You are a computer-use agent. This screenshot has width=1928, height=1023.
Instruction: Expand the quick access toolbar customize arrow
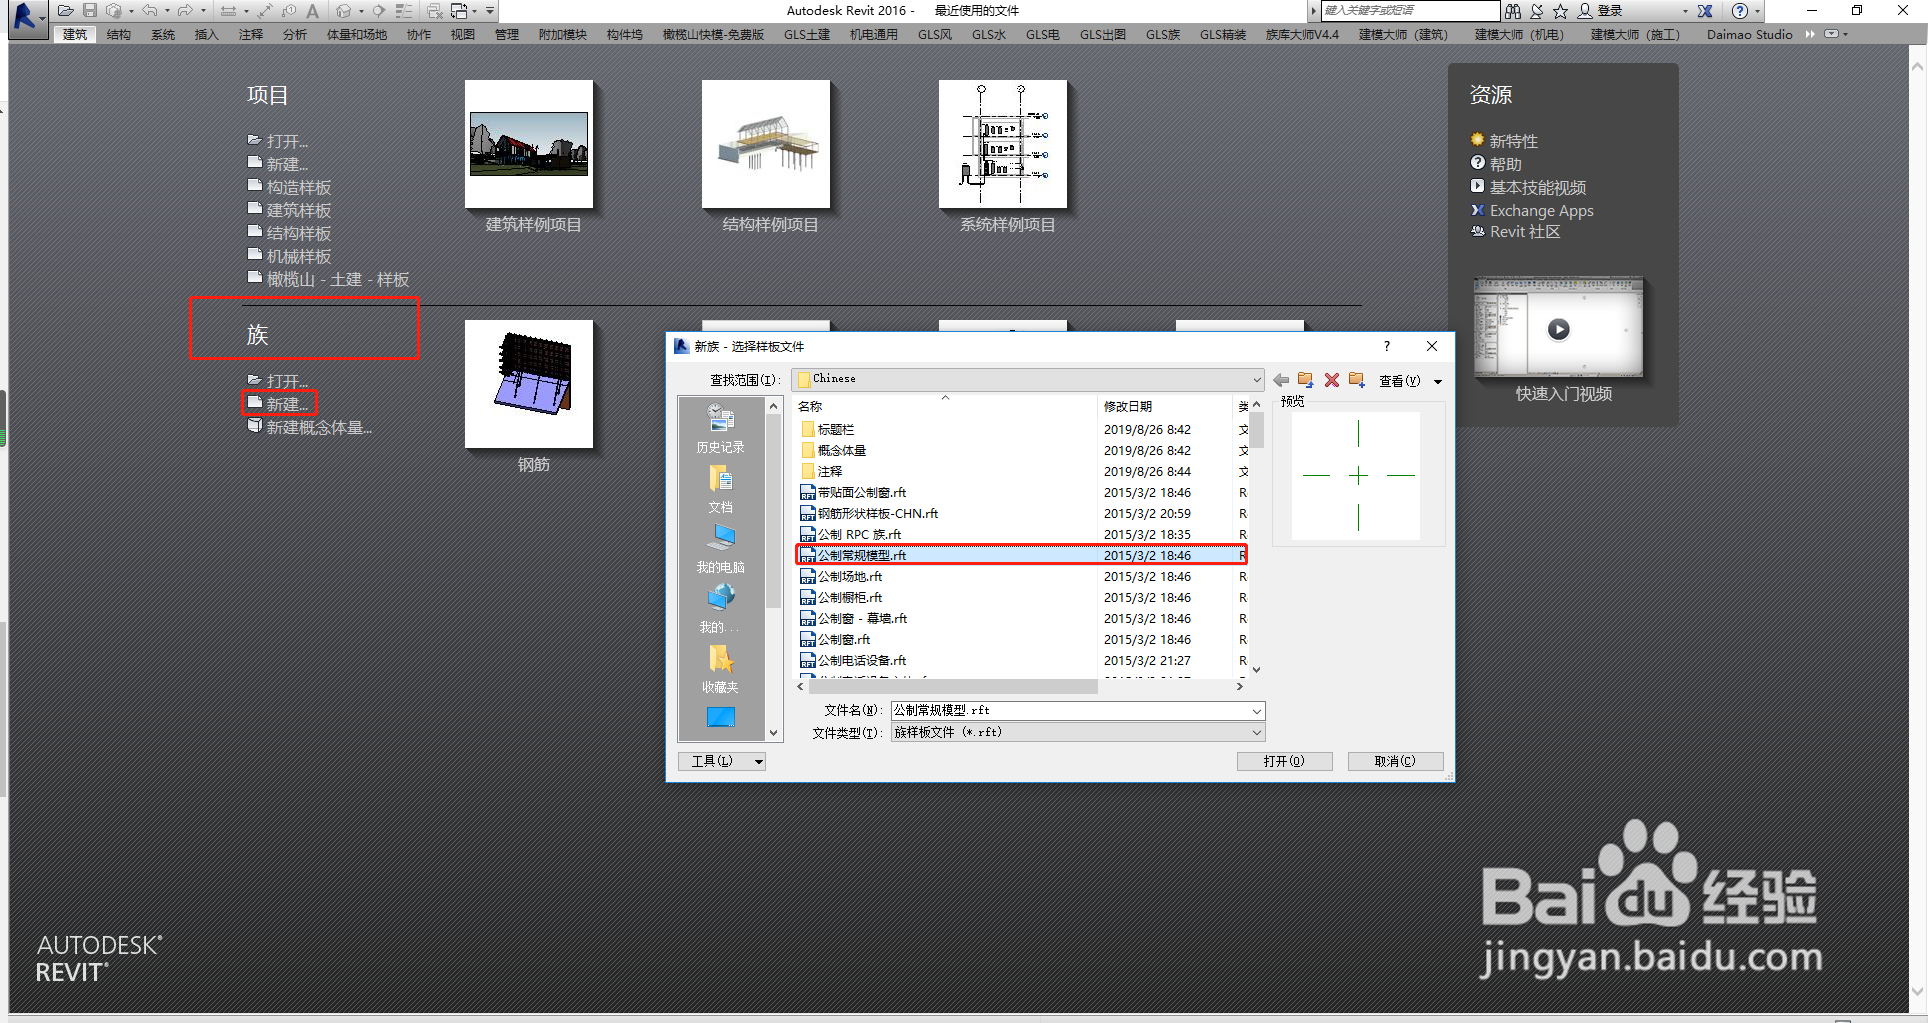(490, 11)
